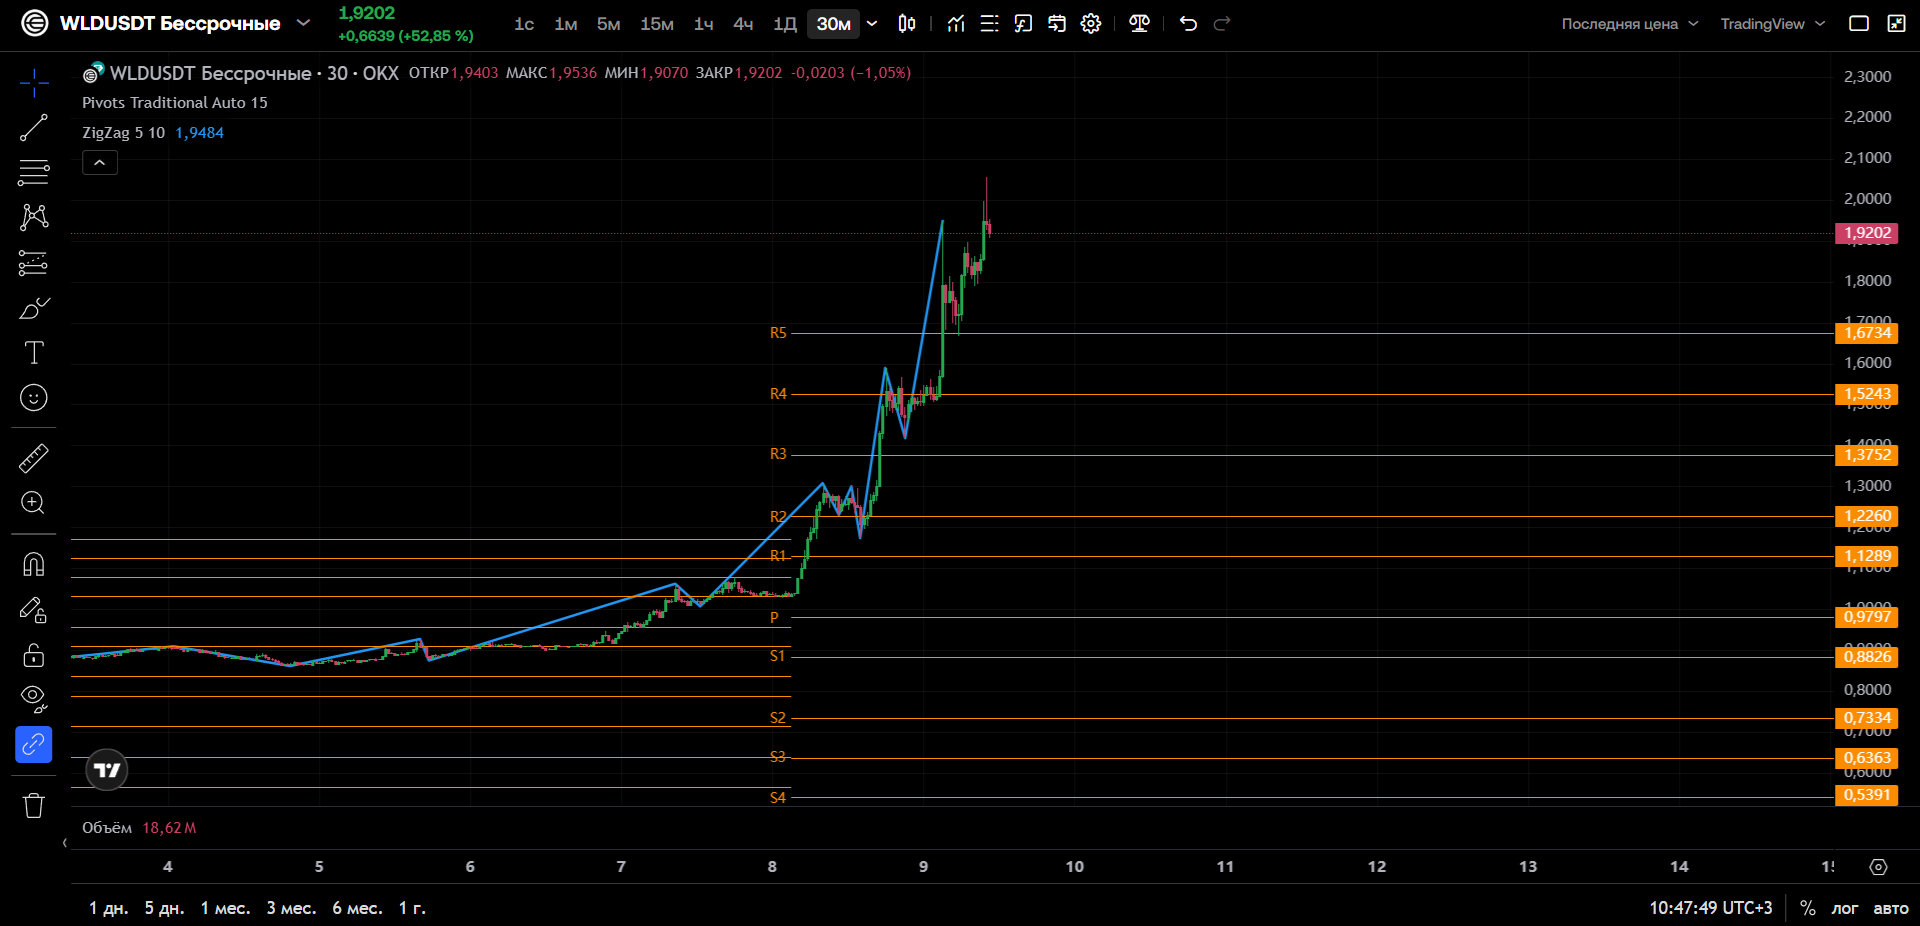This screenshot has height=926, width=1920.
Task: Select the ruler measure tool
Action: pyautogui.click(x=33, y=458)
